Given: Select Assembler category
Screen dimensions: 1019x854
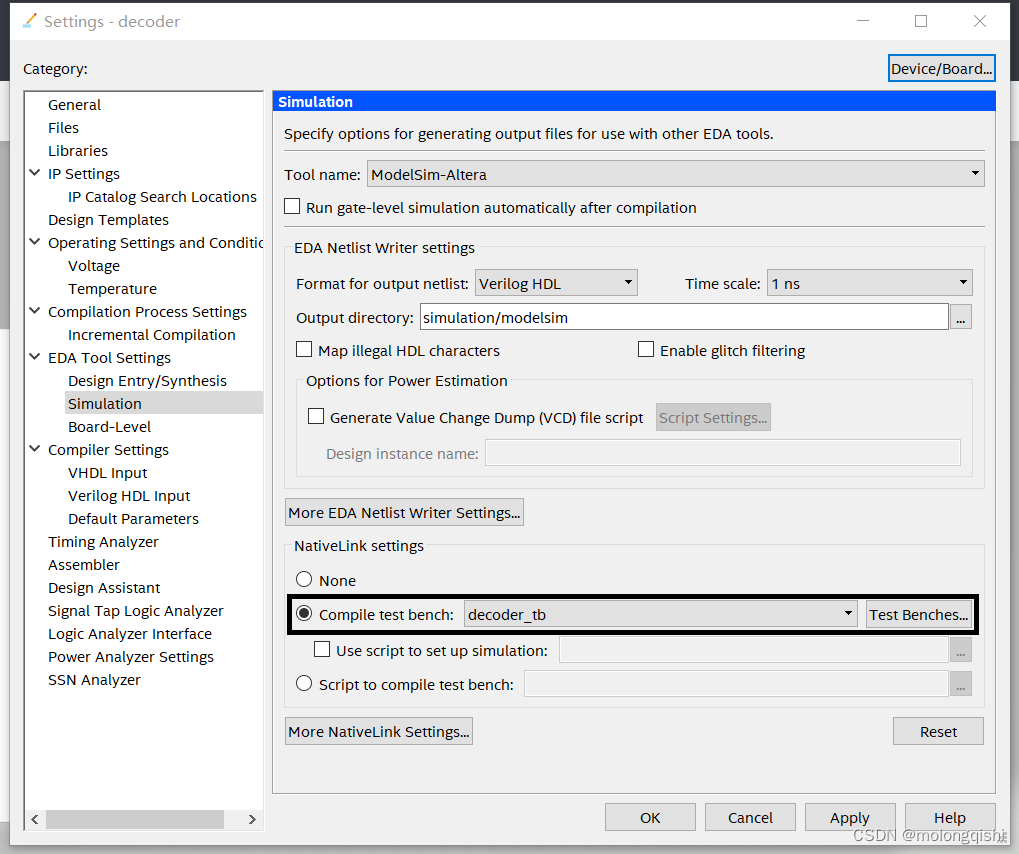Looking at the screenshot, I should click(x=83, y=565).
